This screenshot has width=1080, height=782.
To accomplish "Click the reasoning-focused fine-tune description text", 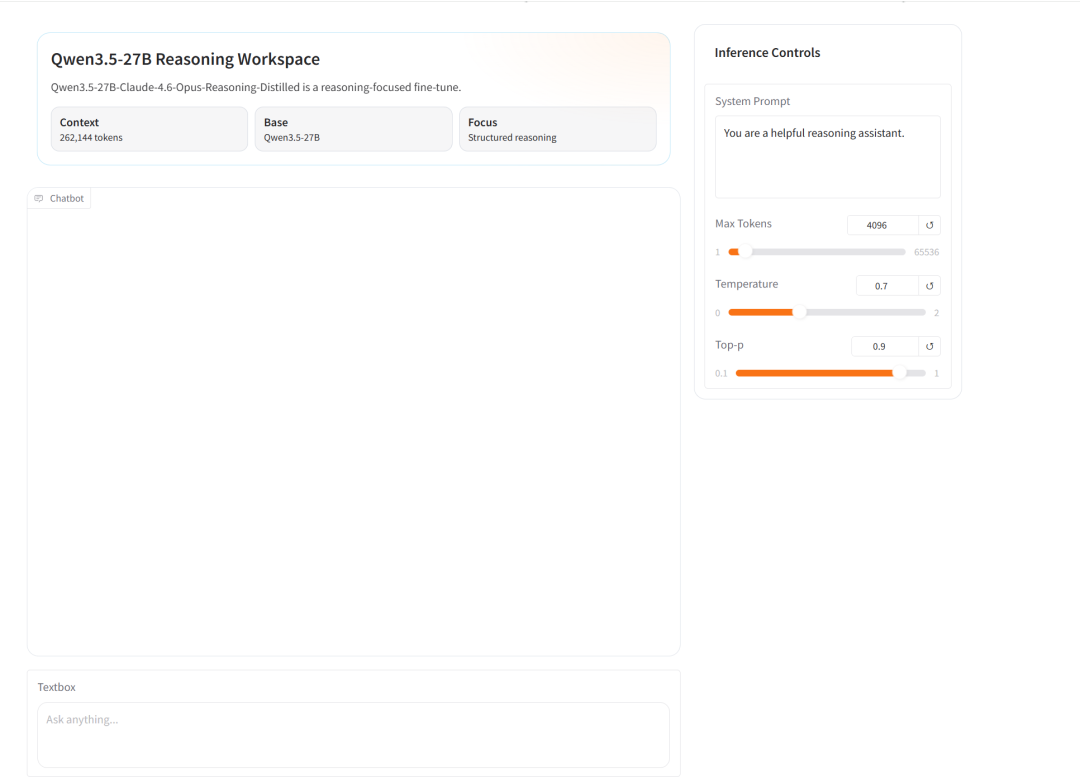I will 256,88.
